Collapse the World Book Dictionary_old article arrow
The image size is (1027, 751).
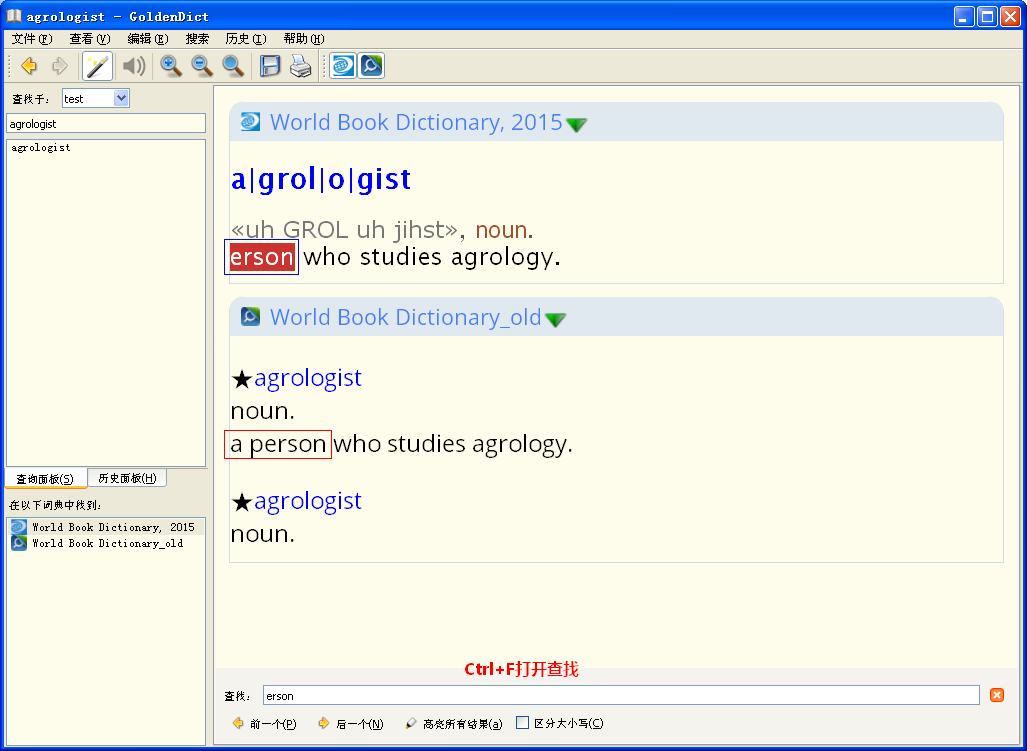[x=555, y=320]
